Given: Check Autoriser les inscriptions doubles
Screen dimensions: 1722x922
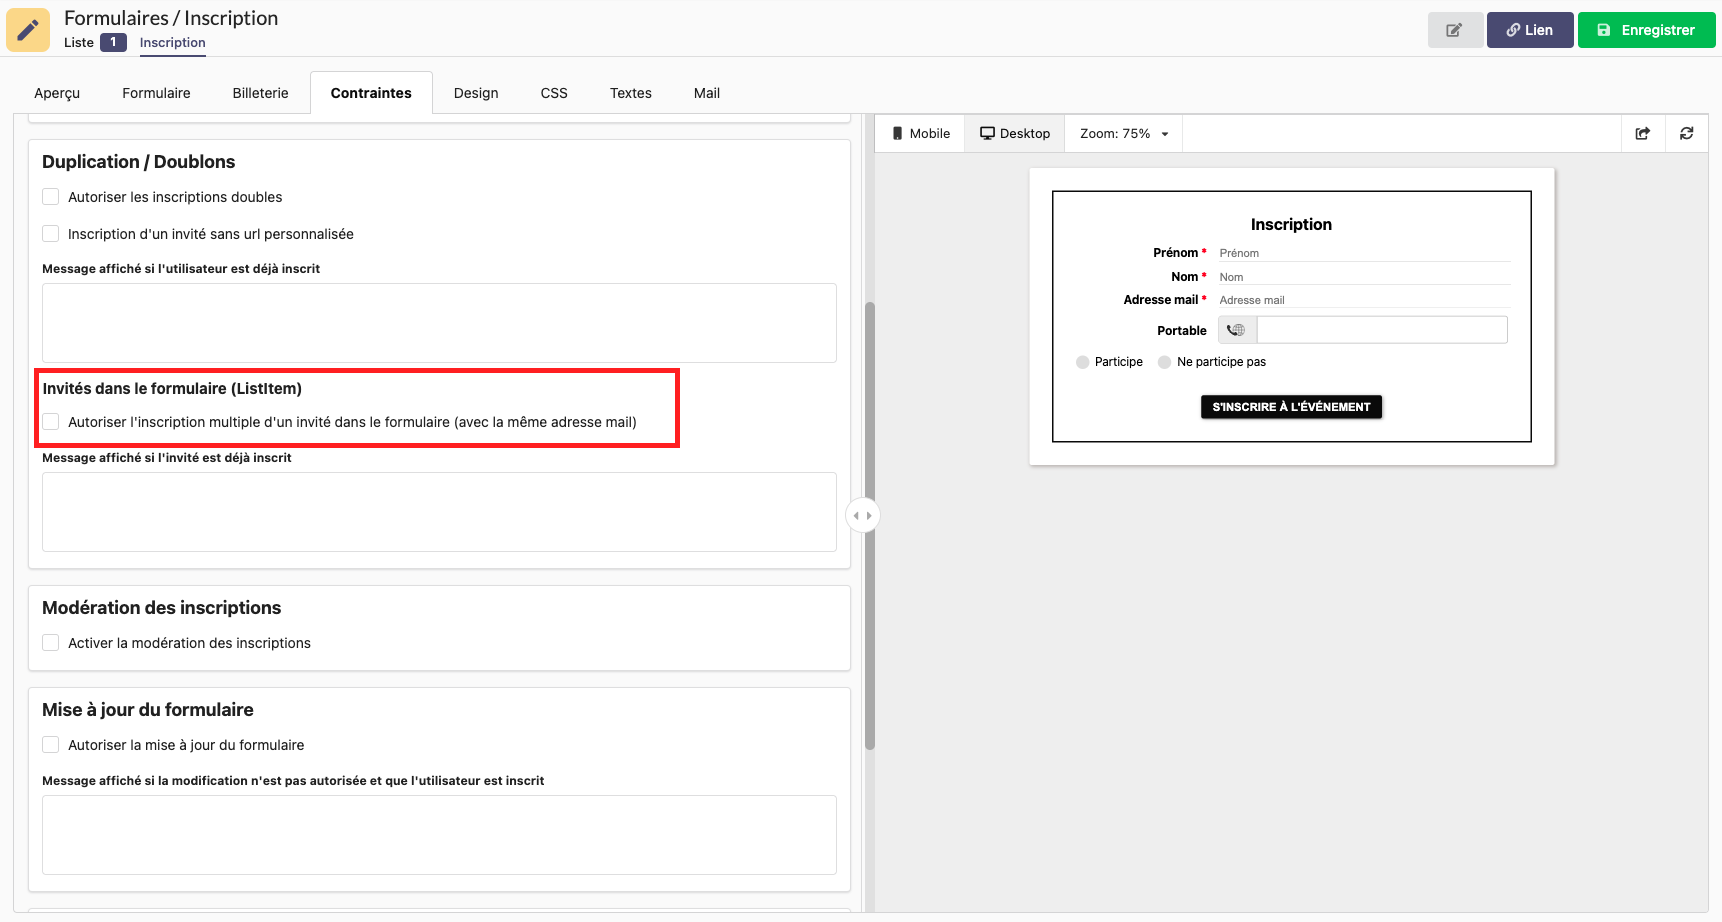Looking at the screenshot, I should (x=51, y=197).
